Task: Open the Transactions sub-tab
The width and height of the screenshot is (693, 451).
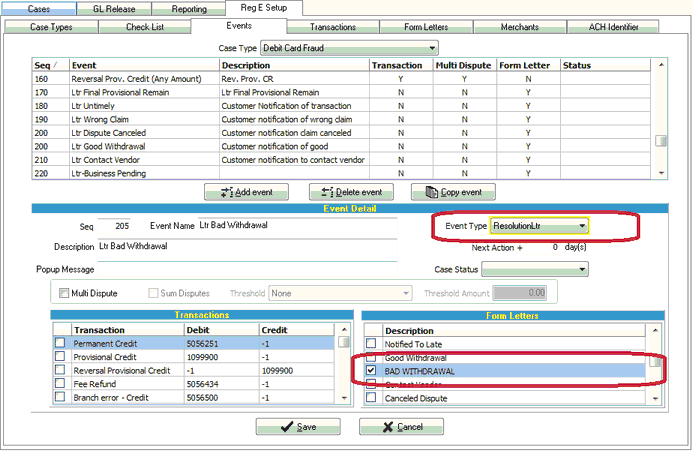Action: [333, 27]
